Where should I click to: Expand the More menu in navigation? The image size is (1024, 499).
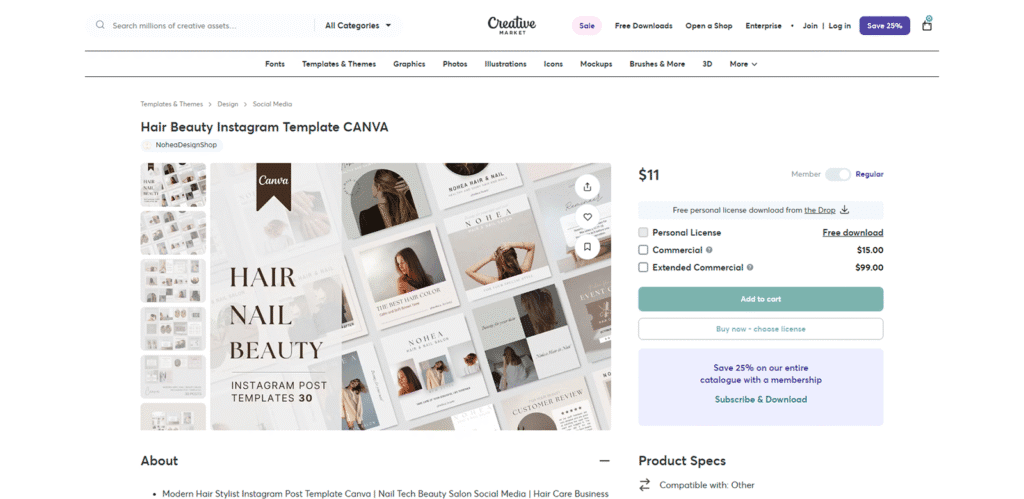743,64
